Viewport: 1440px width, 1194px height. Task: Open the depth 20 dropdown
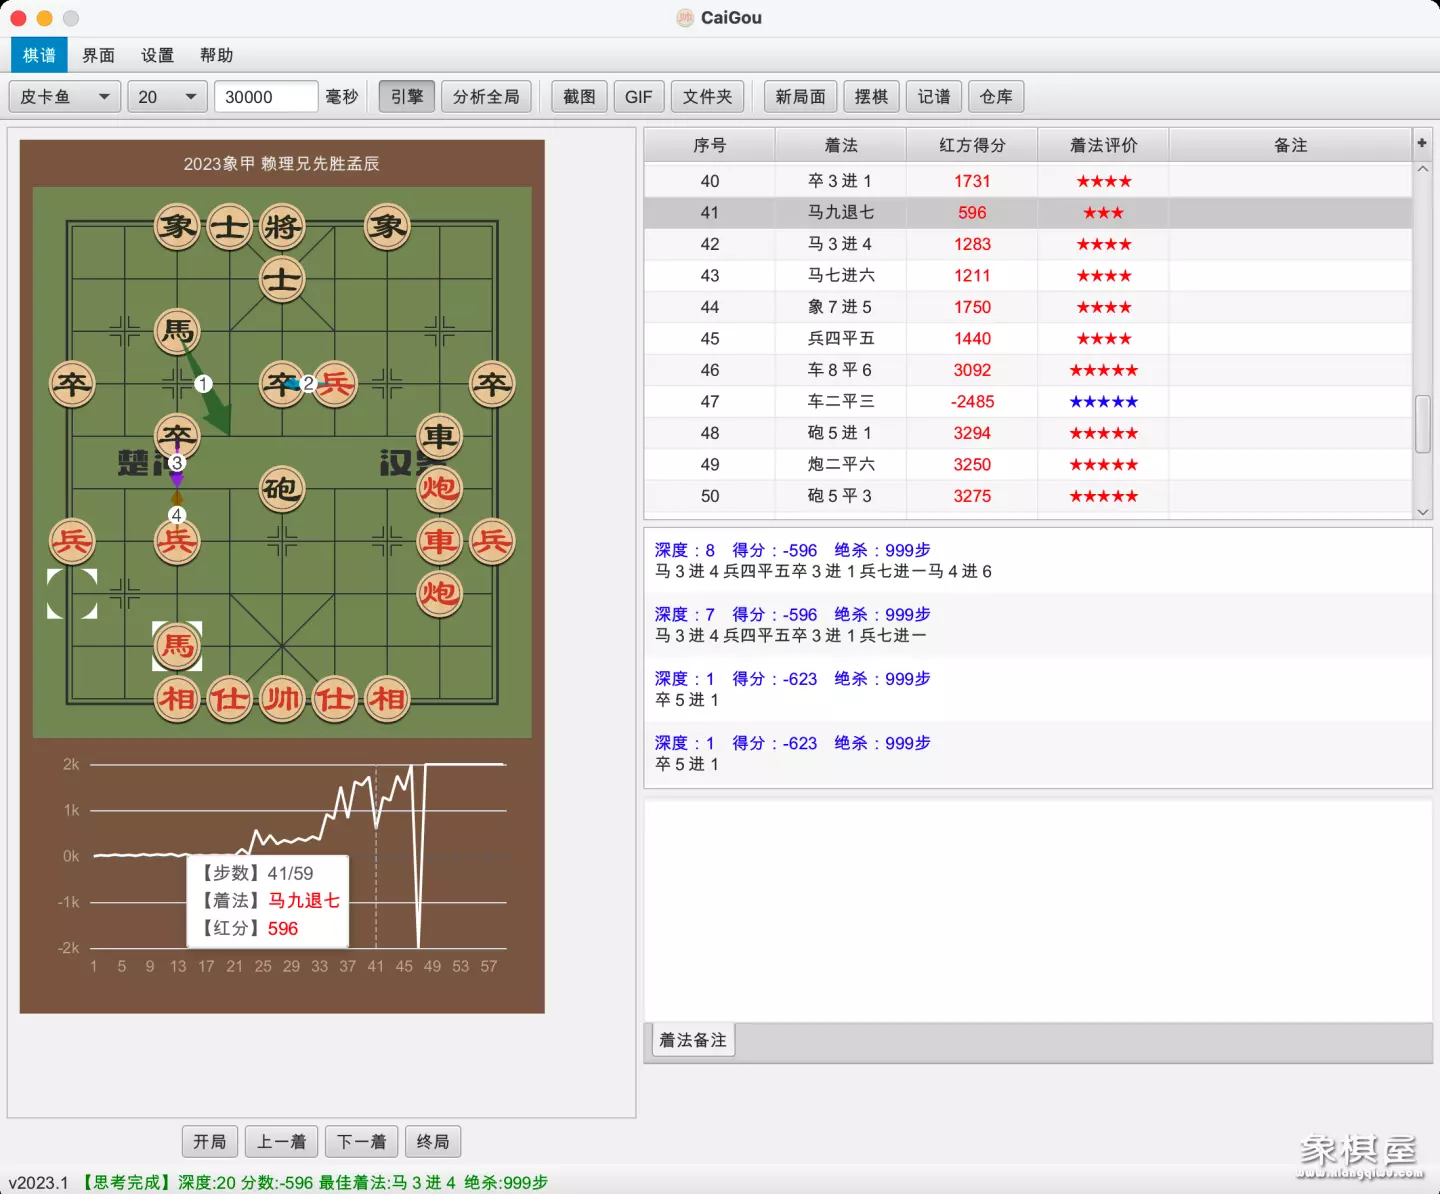click(x=167, y=97)
